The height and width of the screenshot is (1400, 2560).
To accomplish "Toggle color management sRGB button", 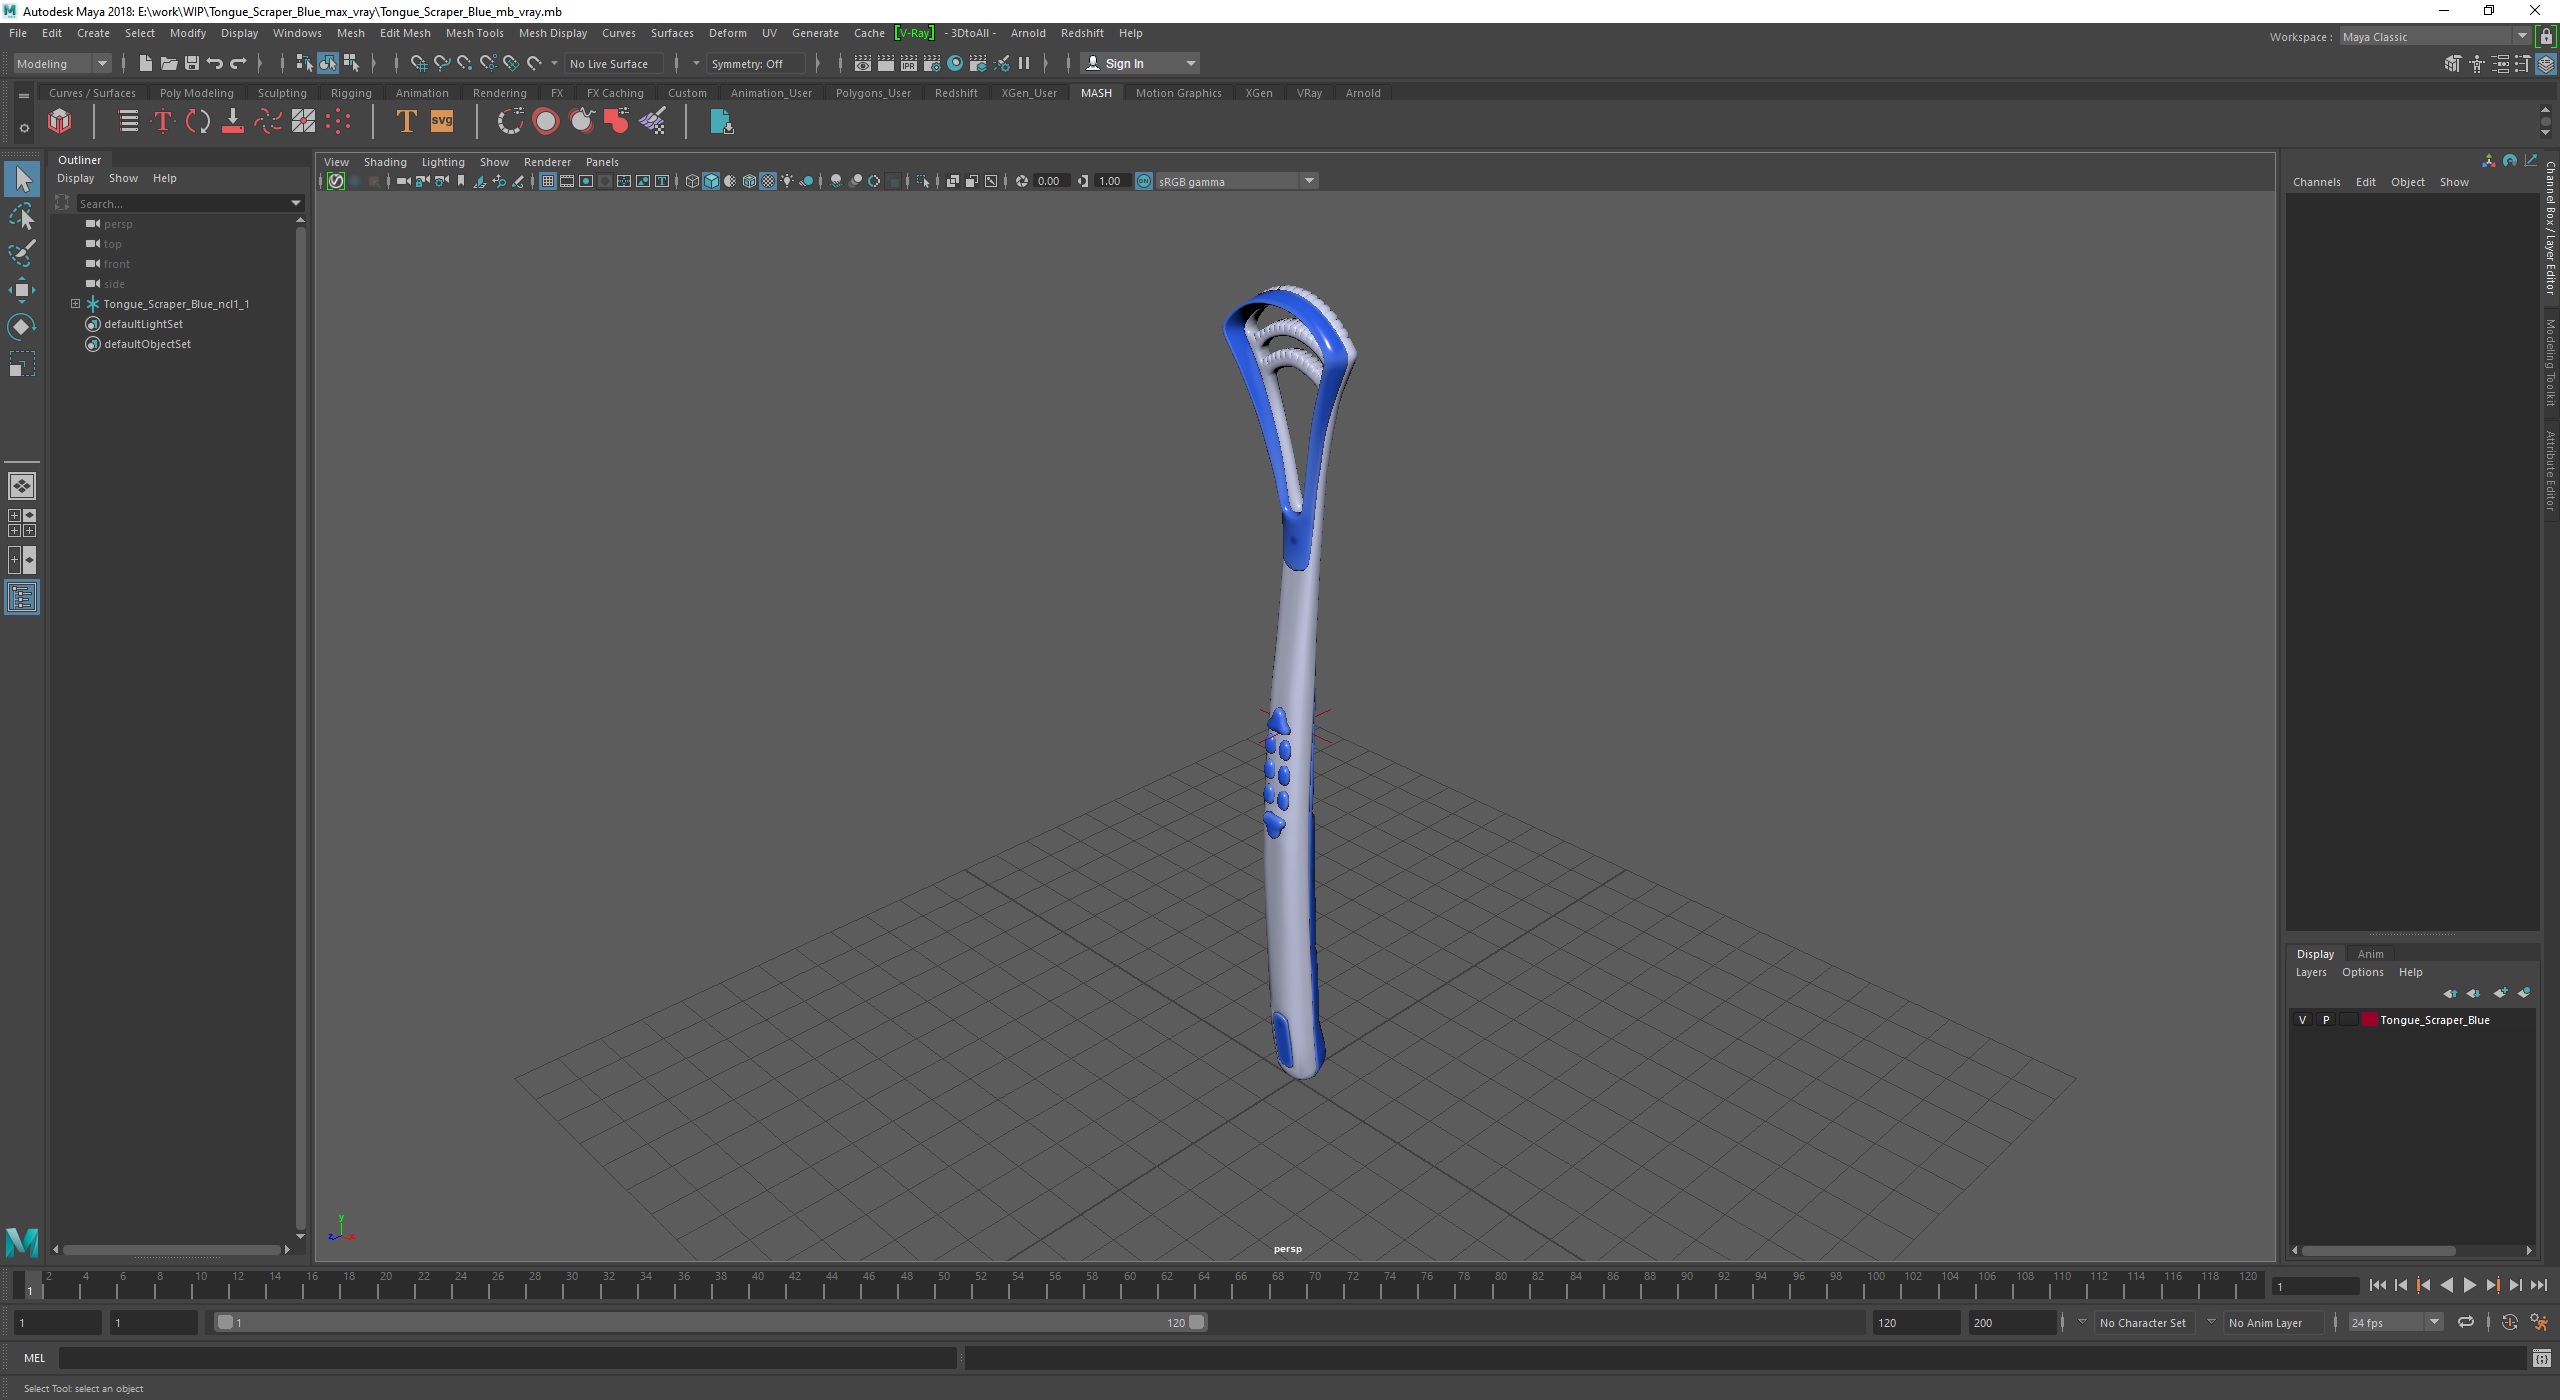I will coord(1144,181).
